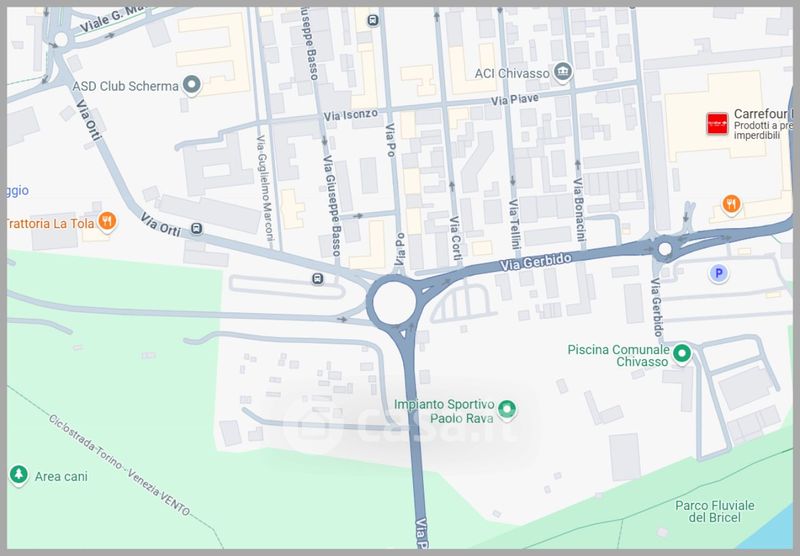
Task: Select the Parco Fluviale del Bricel label
Action: point(715,511)
